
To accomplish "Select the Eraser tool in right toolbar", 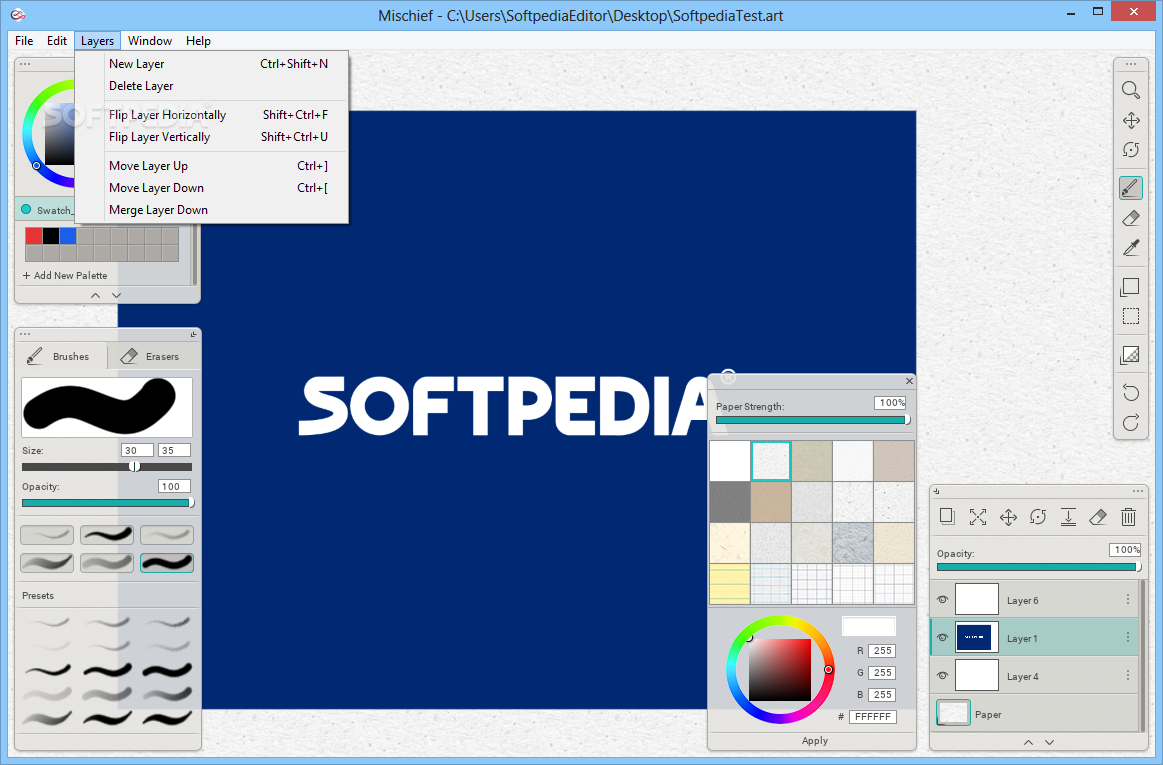I will (x=1130, y=218).
